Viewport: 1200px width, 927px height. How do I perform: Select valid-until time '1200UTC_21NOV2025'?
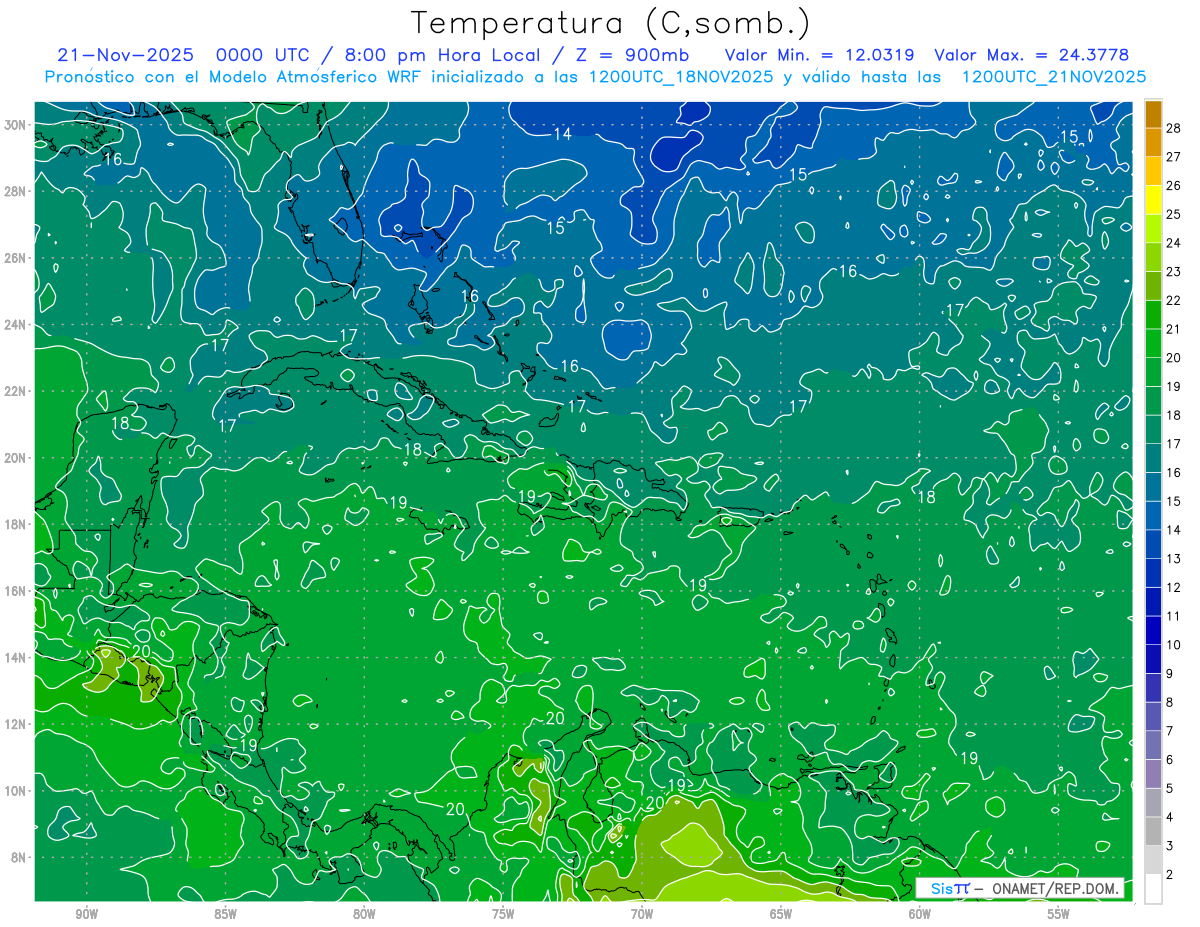[x=1054, y=77]
